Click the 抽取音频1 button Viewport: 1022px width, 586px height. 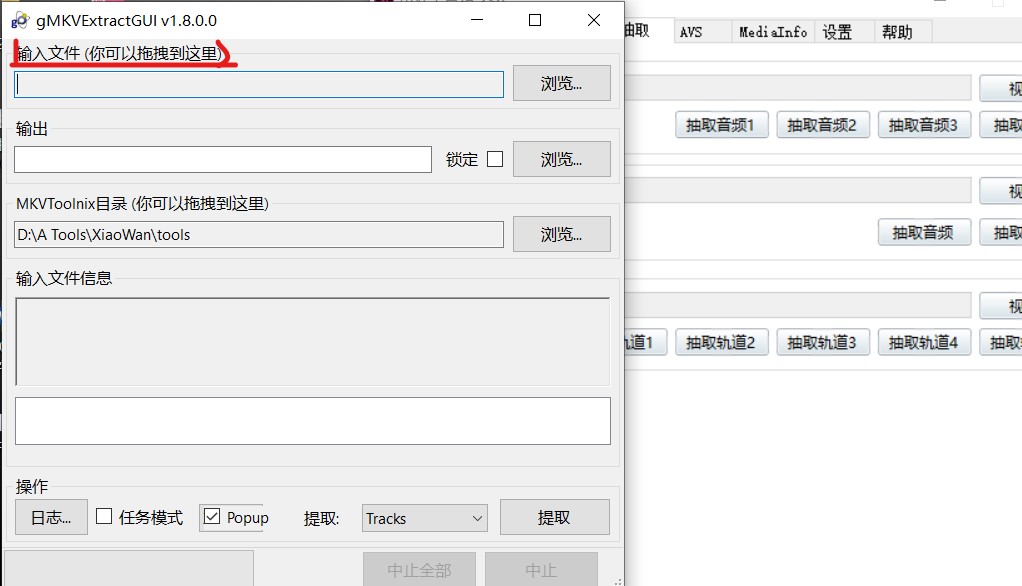coord(721,124)
